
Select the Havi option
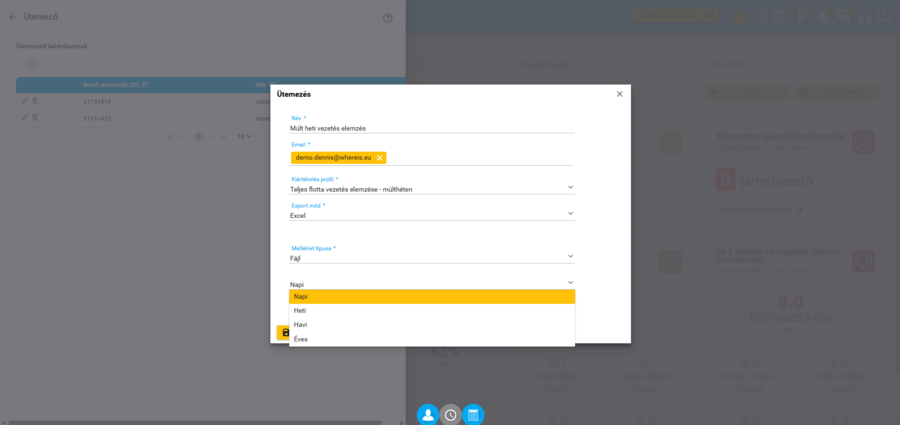click(432, 325)
